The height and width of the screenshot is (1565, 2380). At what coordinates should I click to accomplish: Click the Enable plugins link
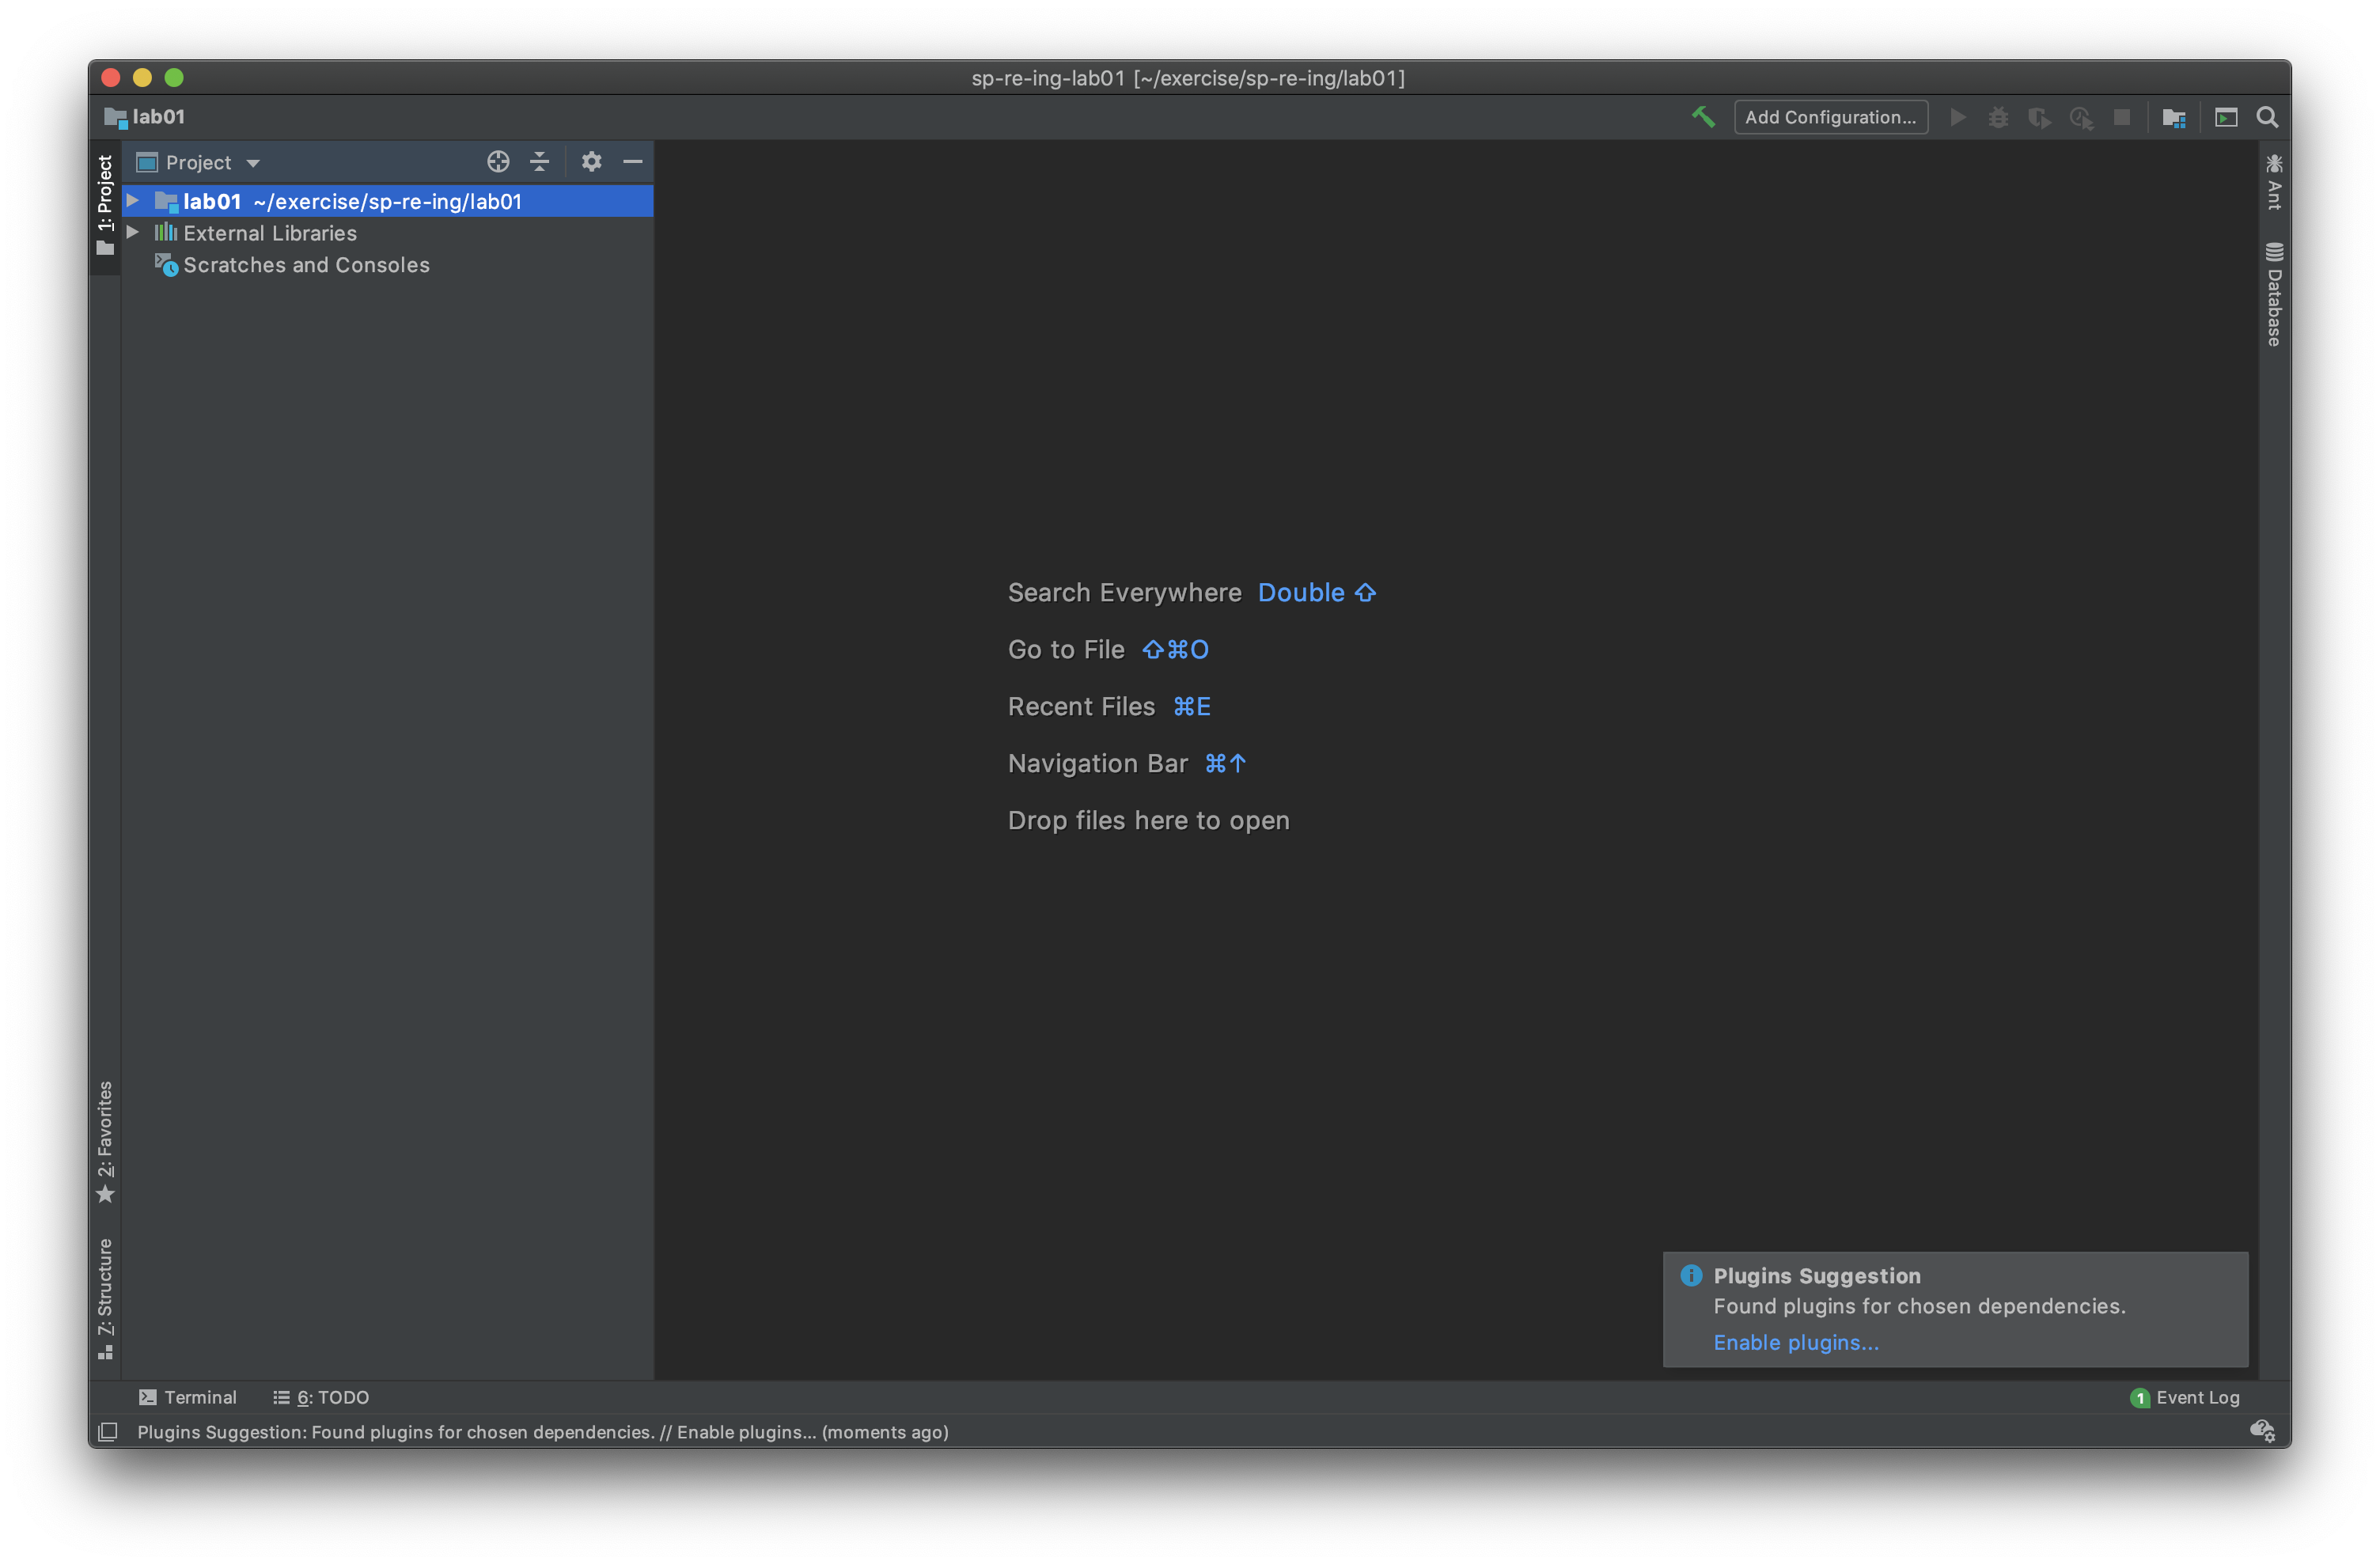click(1796, 1342)
